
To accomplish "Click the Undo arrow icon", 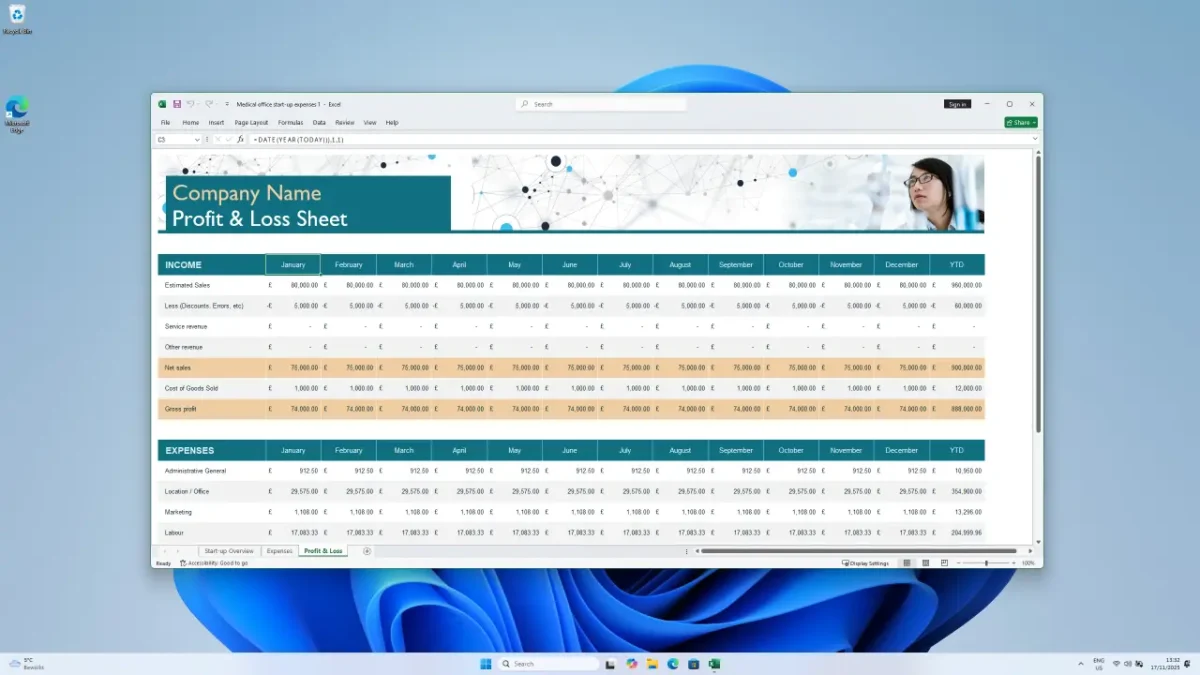I will 189,104.
